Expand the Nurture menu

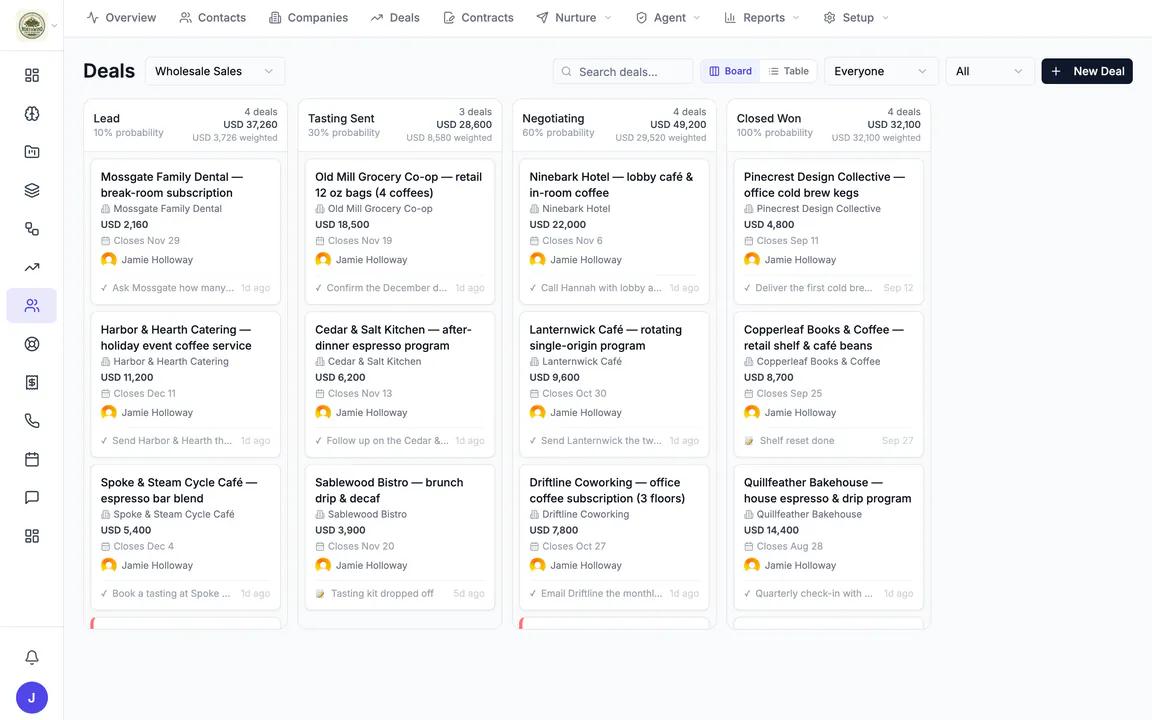(x=574, y=18)
